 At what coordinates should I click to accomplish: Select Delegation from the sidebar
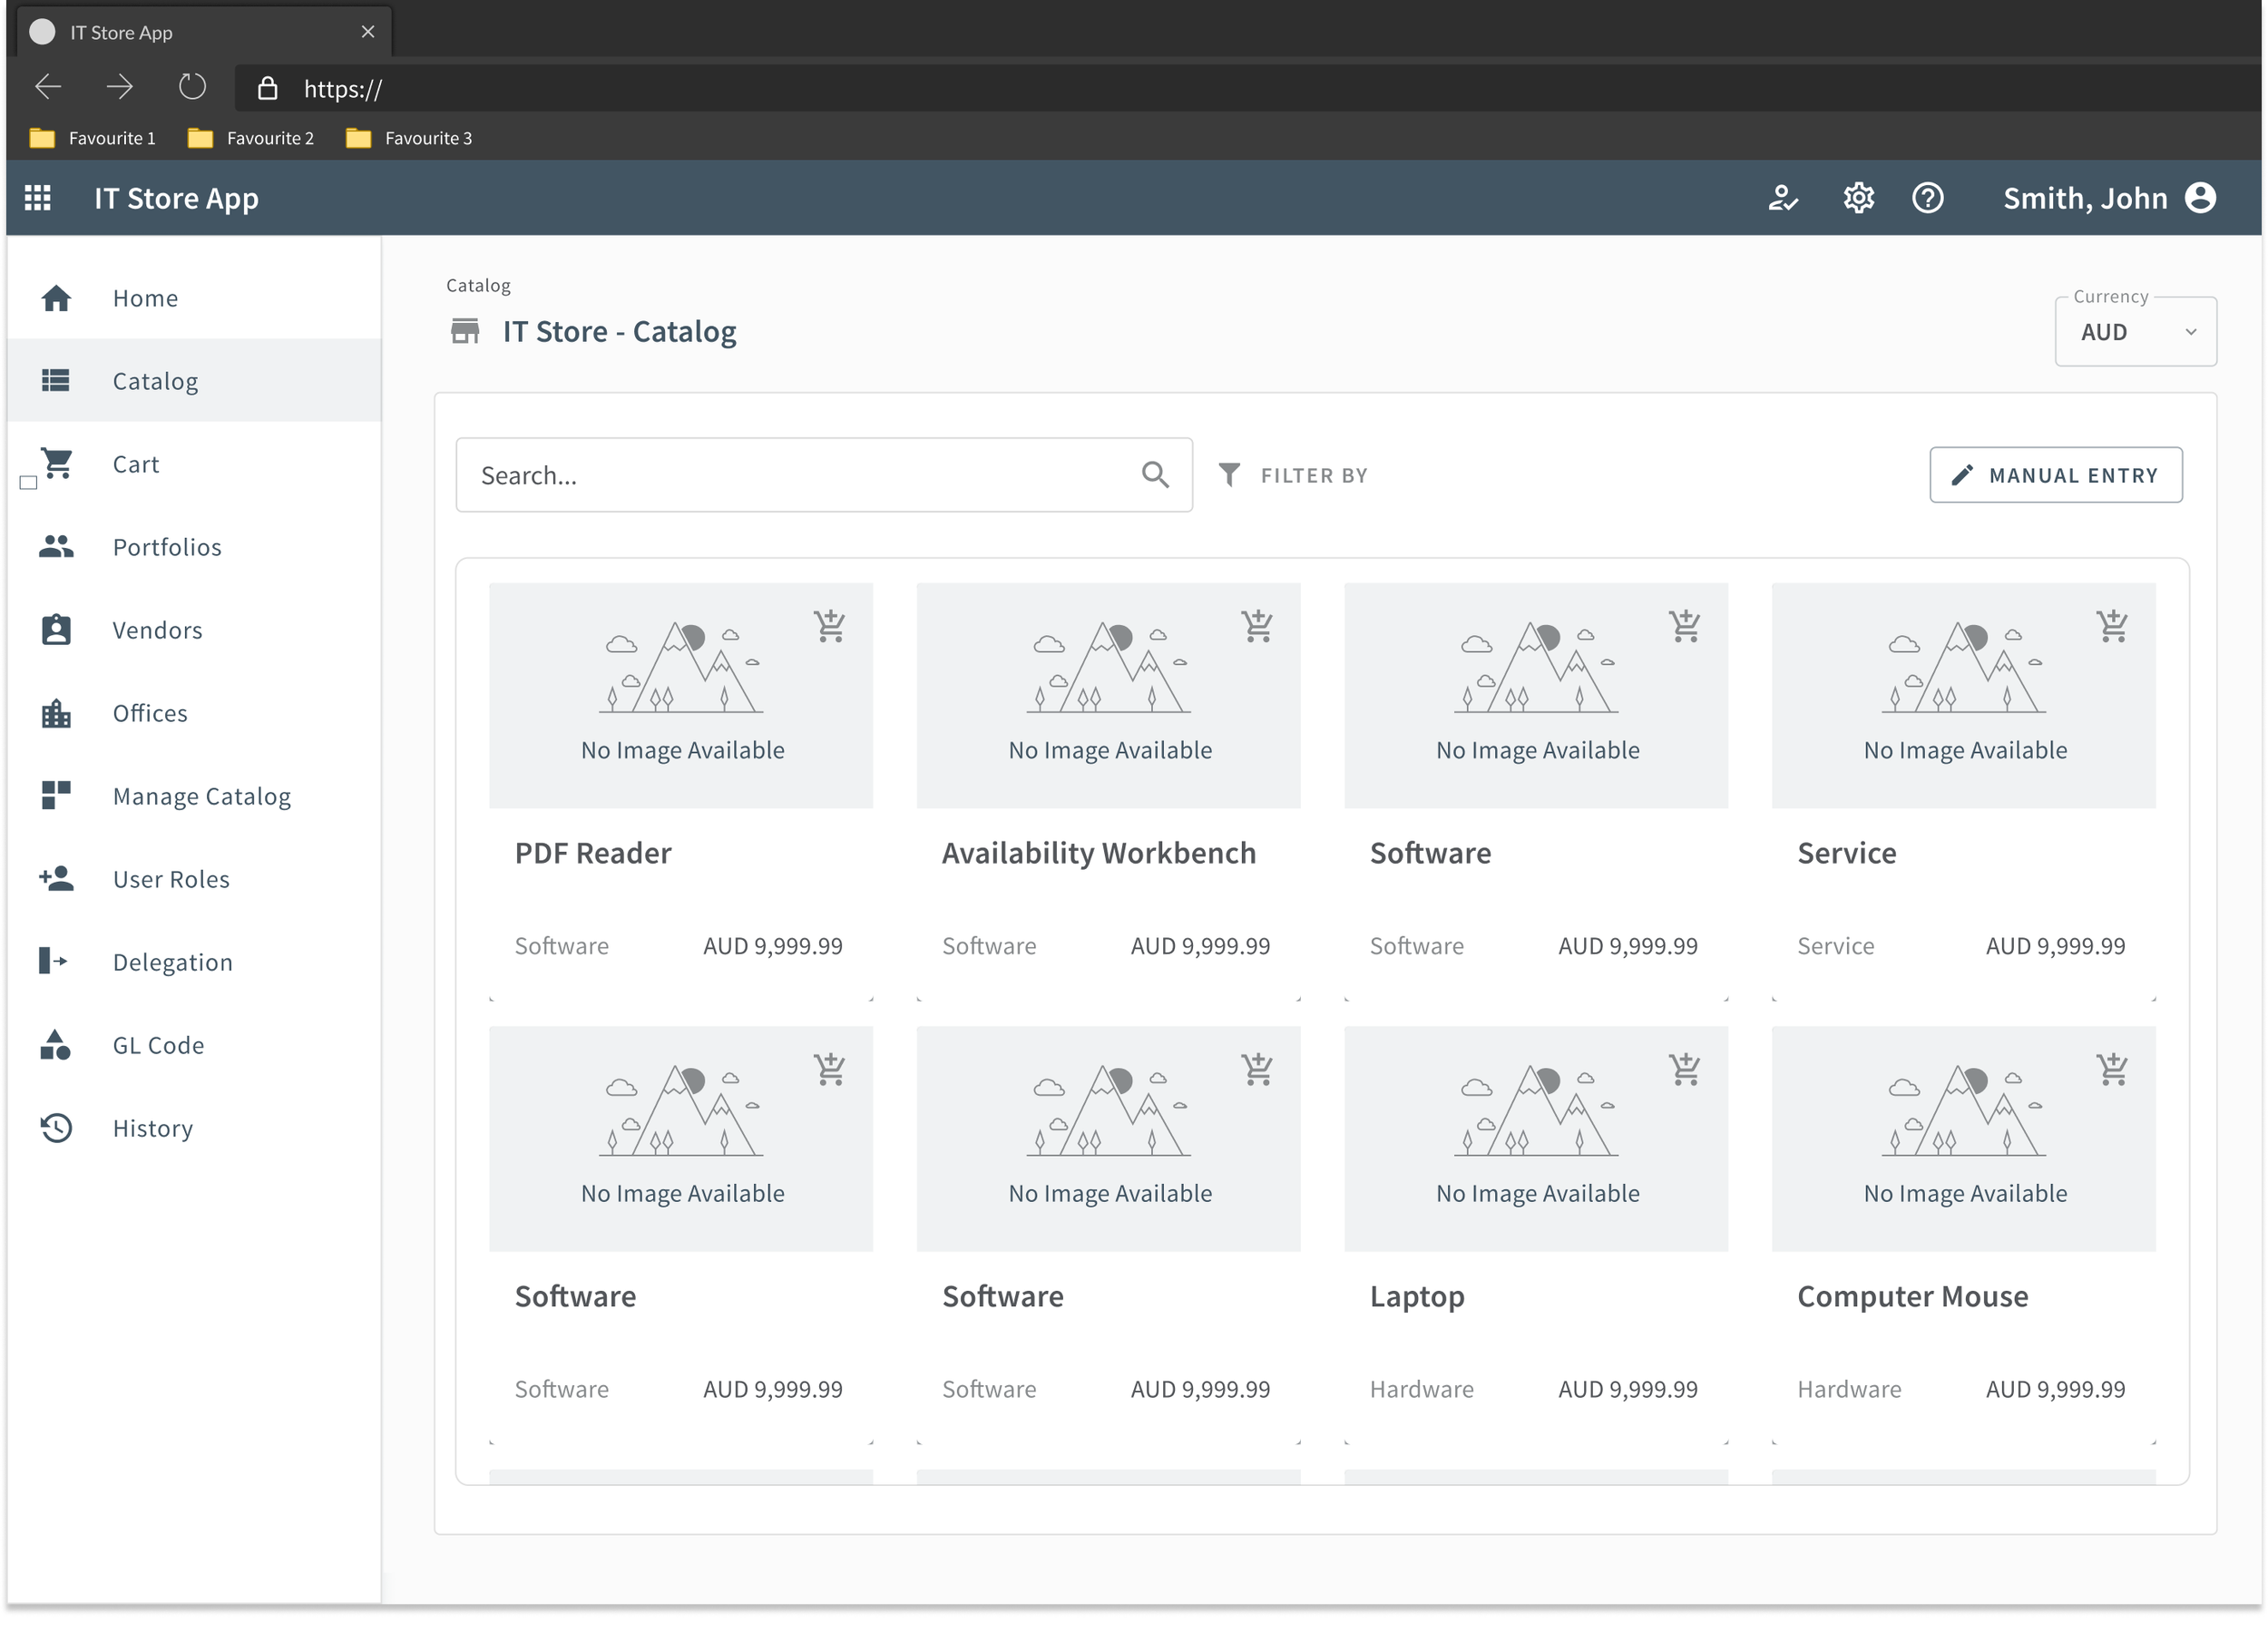click(x=172, y=962)
